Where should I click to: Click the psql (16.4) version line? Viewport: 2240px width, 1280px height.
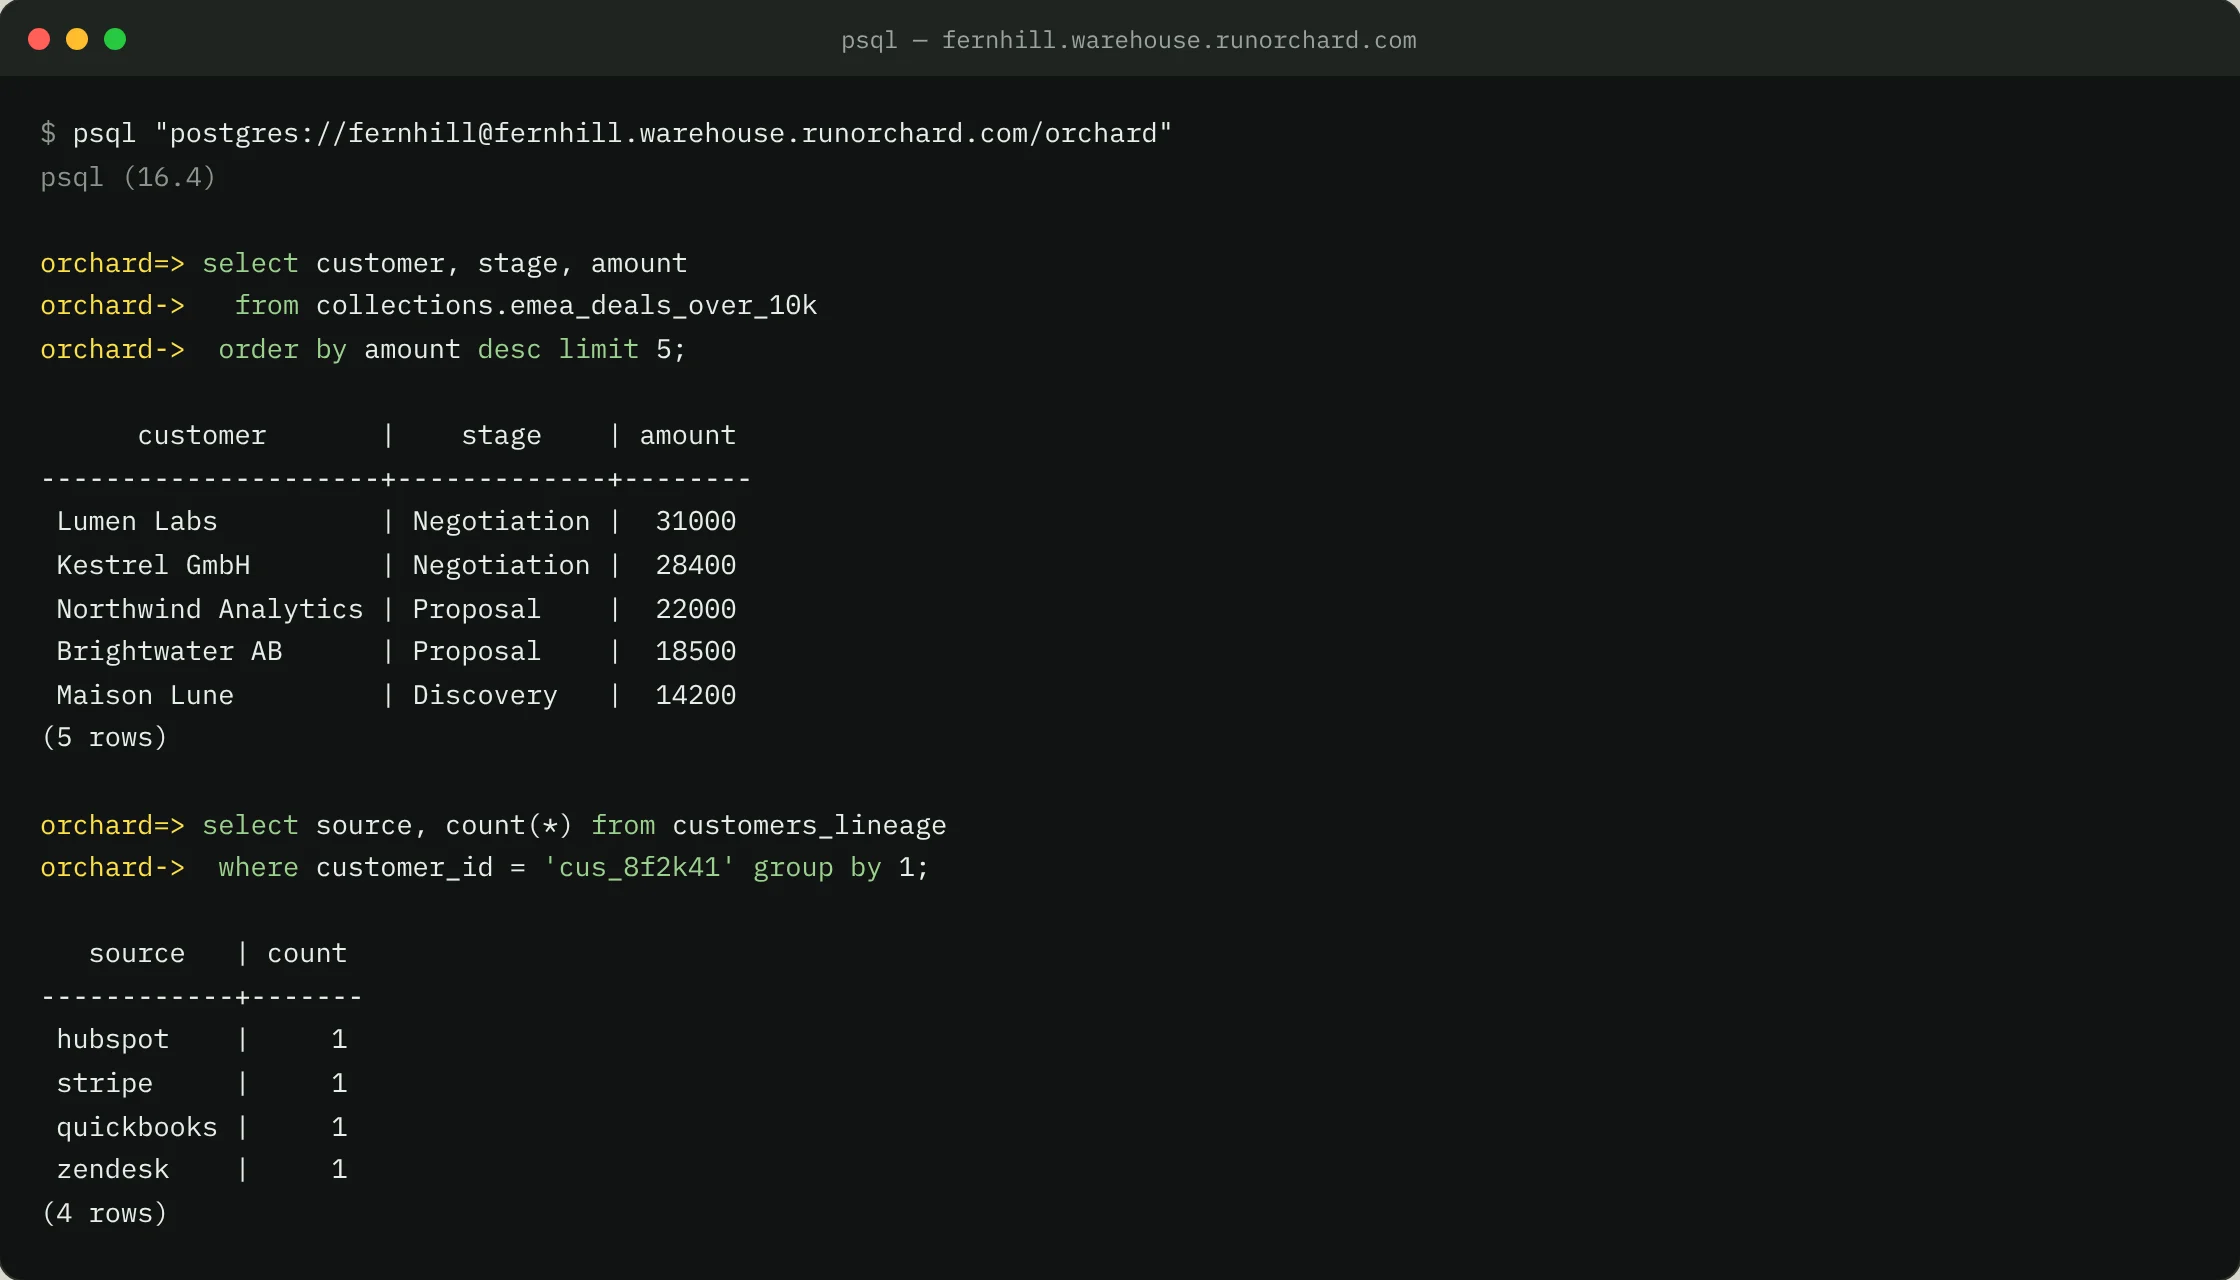point(128,177)
